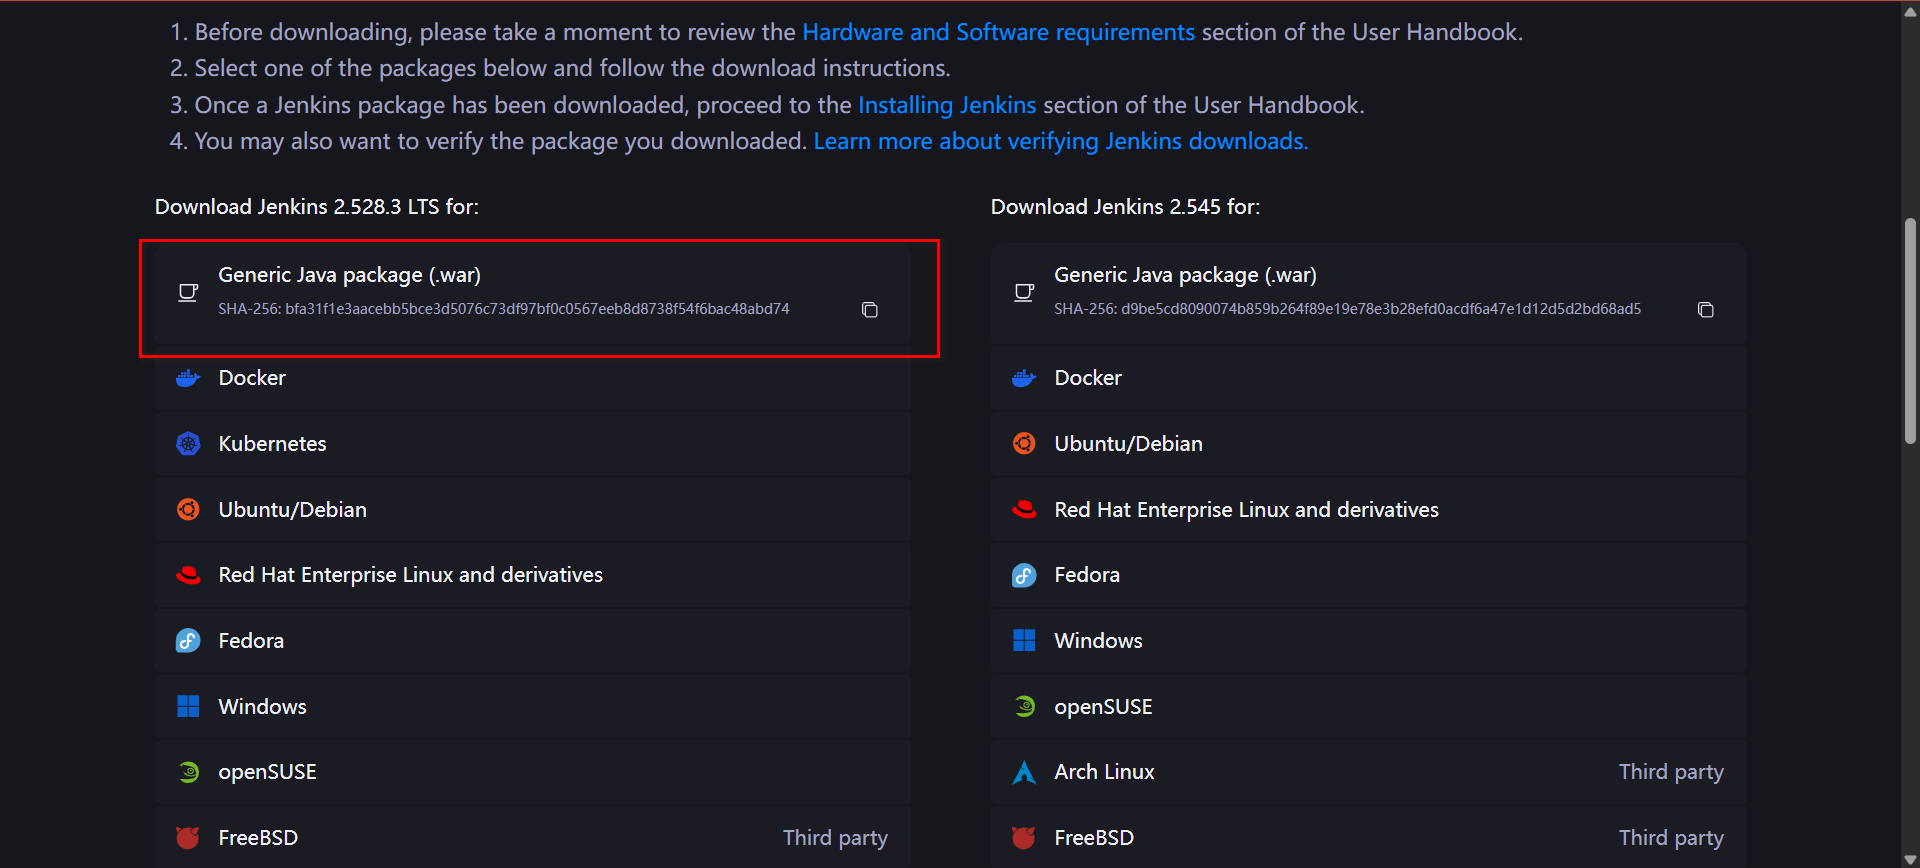Click Docker whale icon under Jenkins 2.545

pos(1024,378)
